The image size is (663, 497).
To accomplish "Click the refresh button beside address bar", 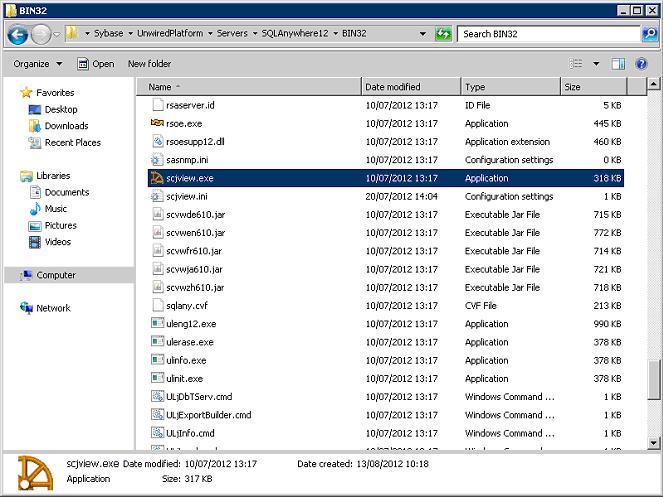I will click(443, 34).
